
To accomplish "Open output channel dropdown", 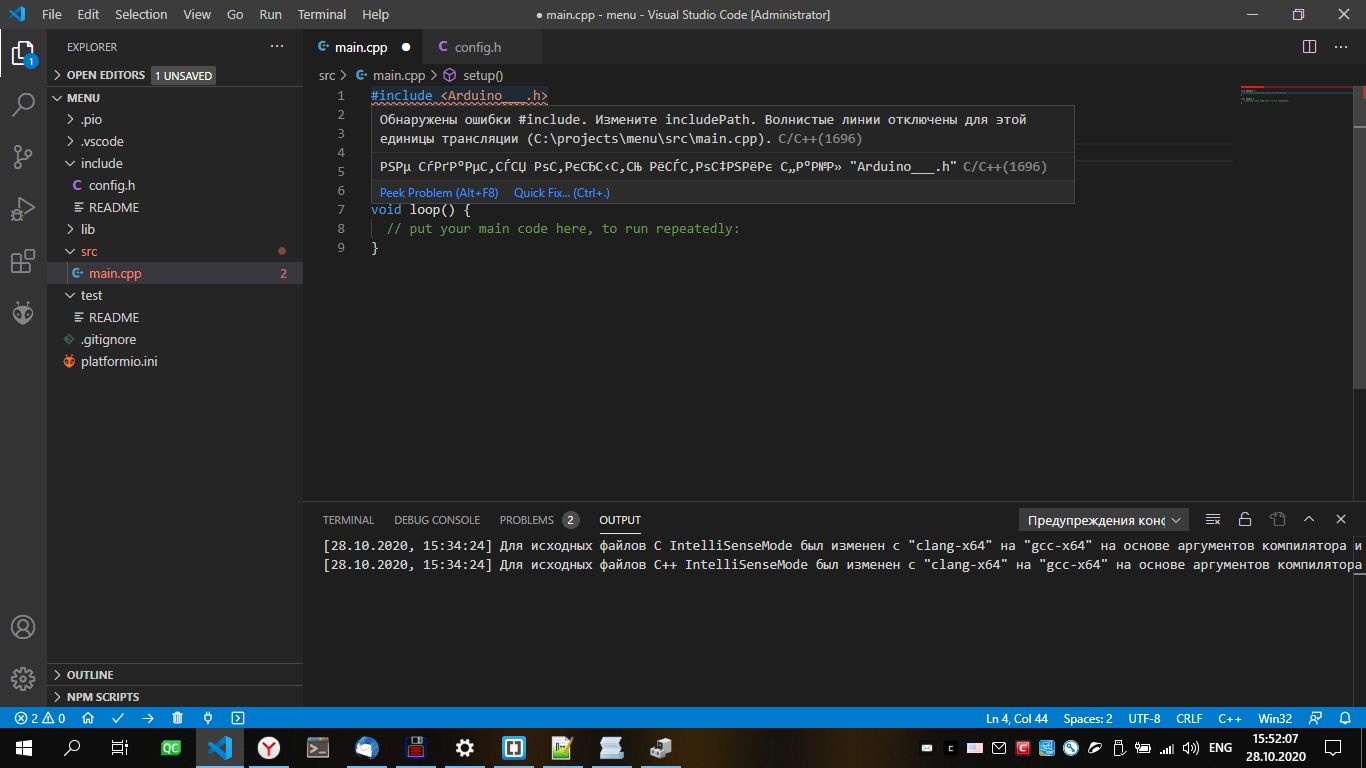I will pos(1104,520).
